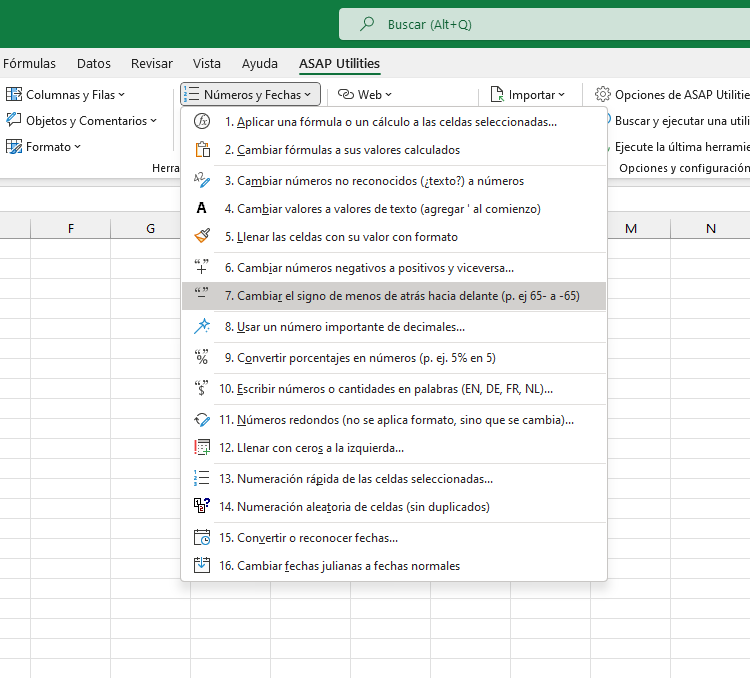Choose 'Cambiar números no reconocidos a números'
The height and width of the screenshot is (678, 750).
[x=394, y=180]
